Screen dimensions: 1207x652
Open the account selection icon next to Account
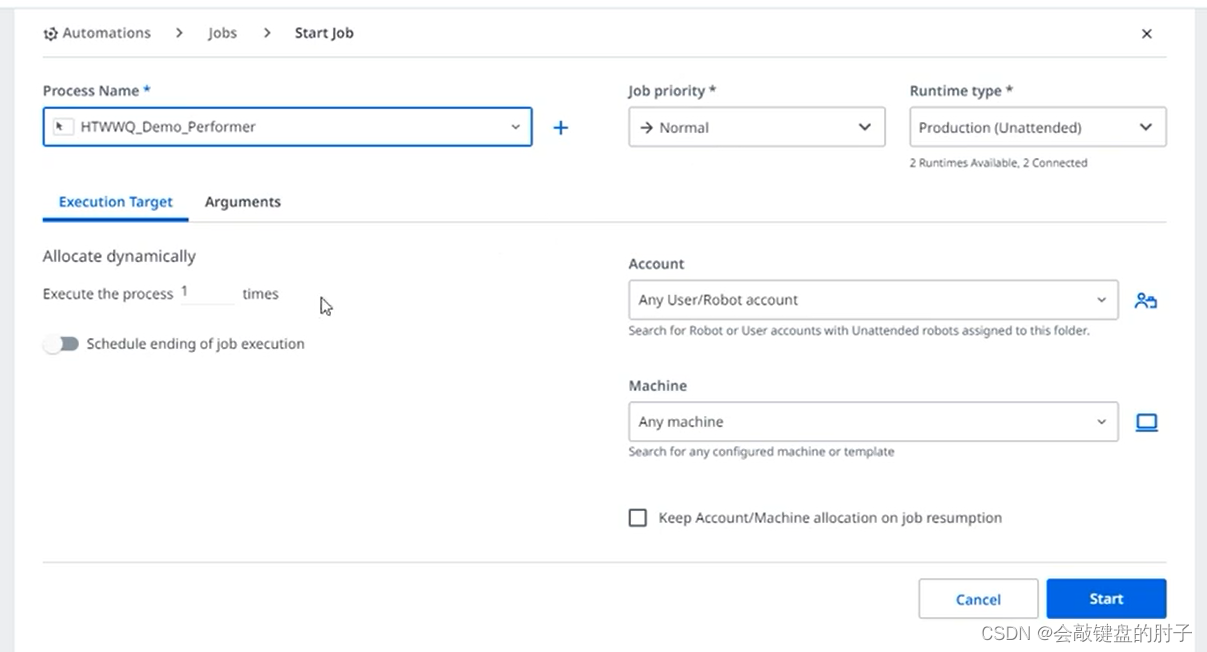point(1146,300)
